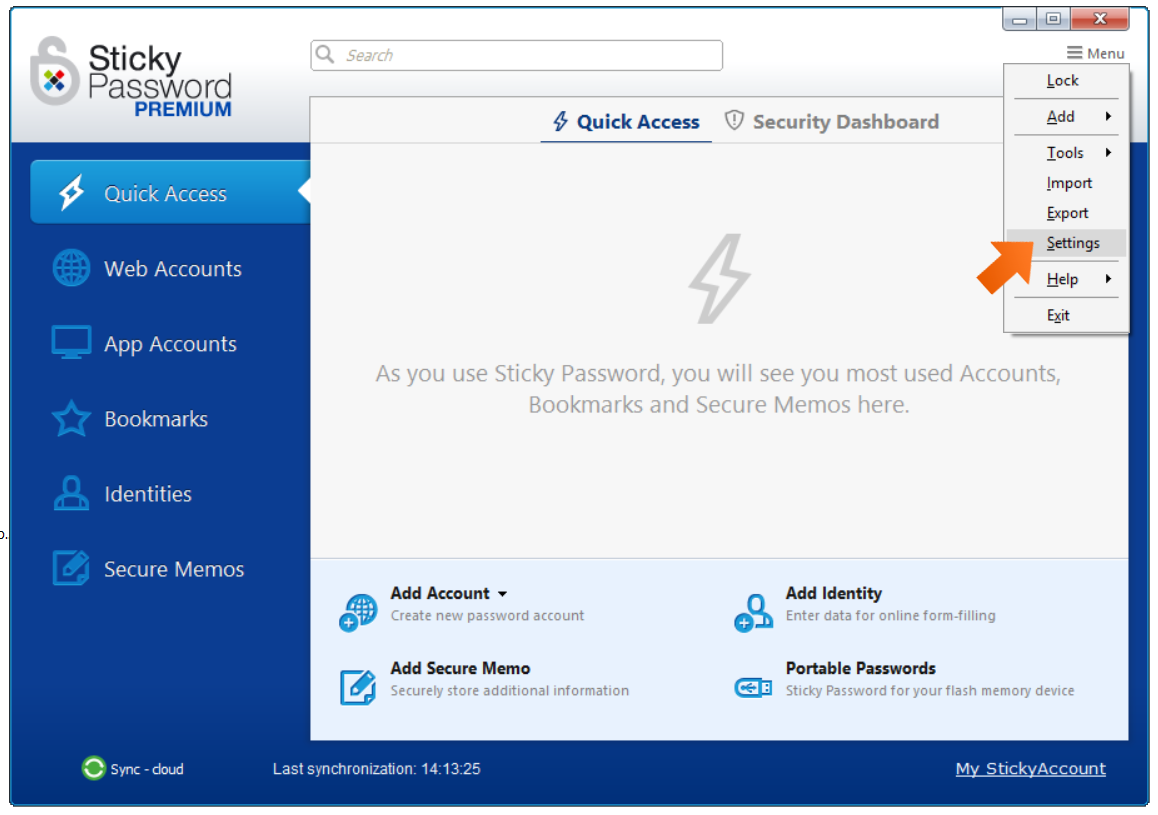Click the Quick Access tab lightning icon
The image size is (1158, 815).
[x=561, y=121]
